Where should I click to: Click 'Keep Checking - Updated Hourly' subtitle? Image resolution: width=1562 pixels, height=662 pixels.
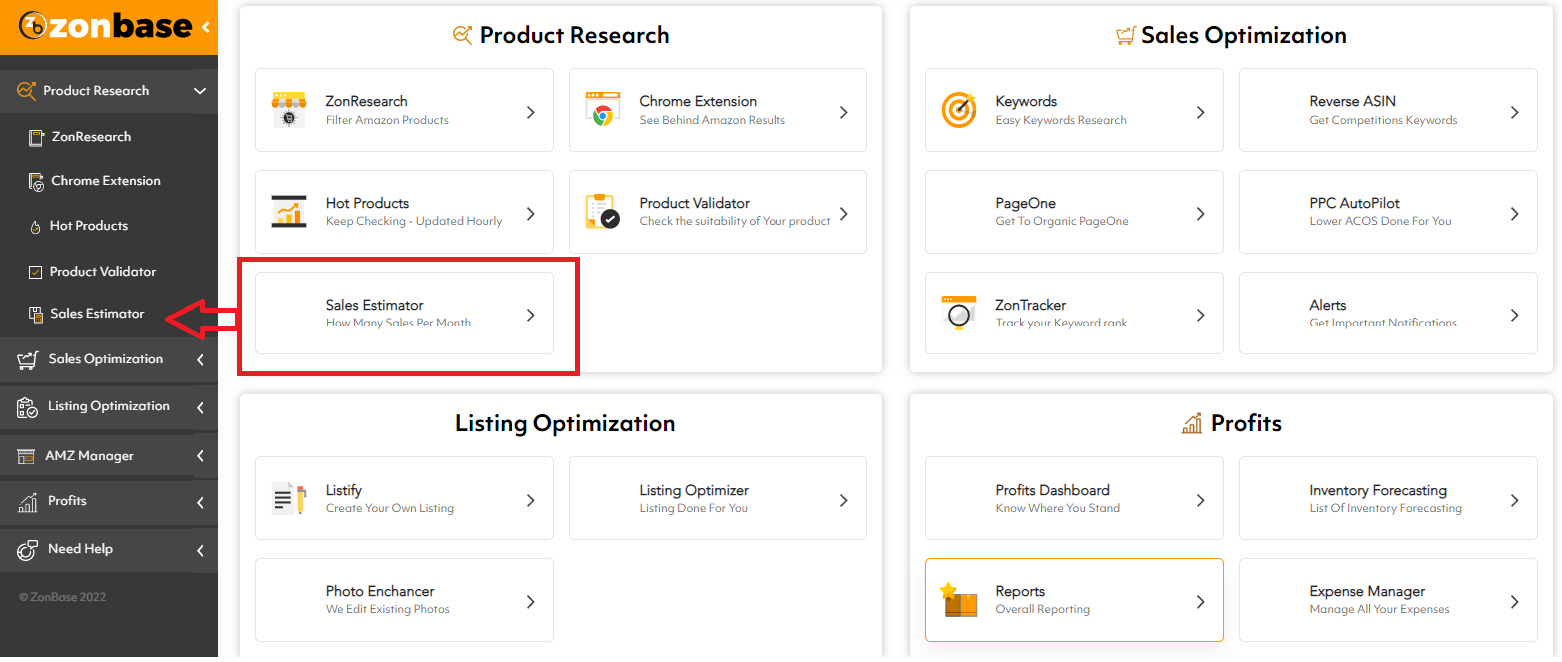point(414,221)
